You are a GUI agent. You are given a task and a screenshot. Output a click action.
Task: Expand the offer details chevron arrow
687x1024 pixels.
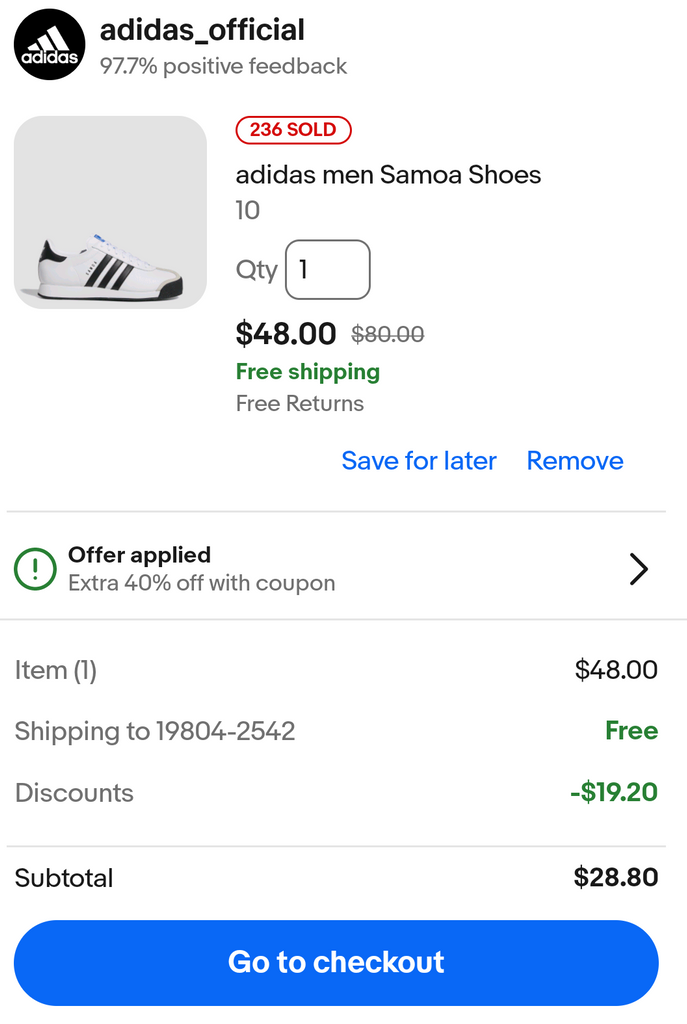tap(638, 569)
